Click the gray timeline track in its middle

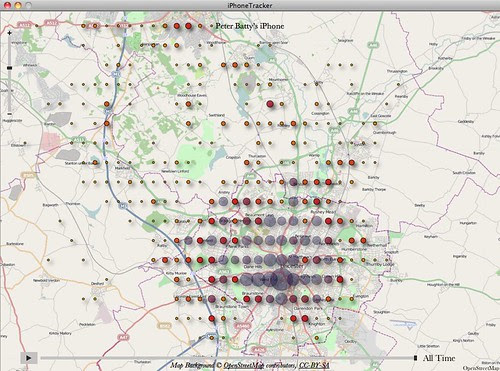click(227, 358)
